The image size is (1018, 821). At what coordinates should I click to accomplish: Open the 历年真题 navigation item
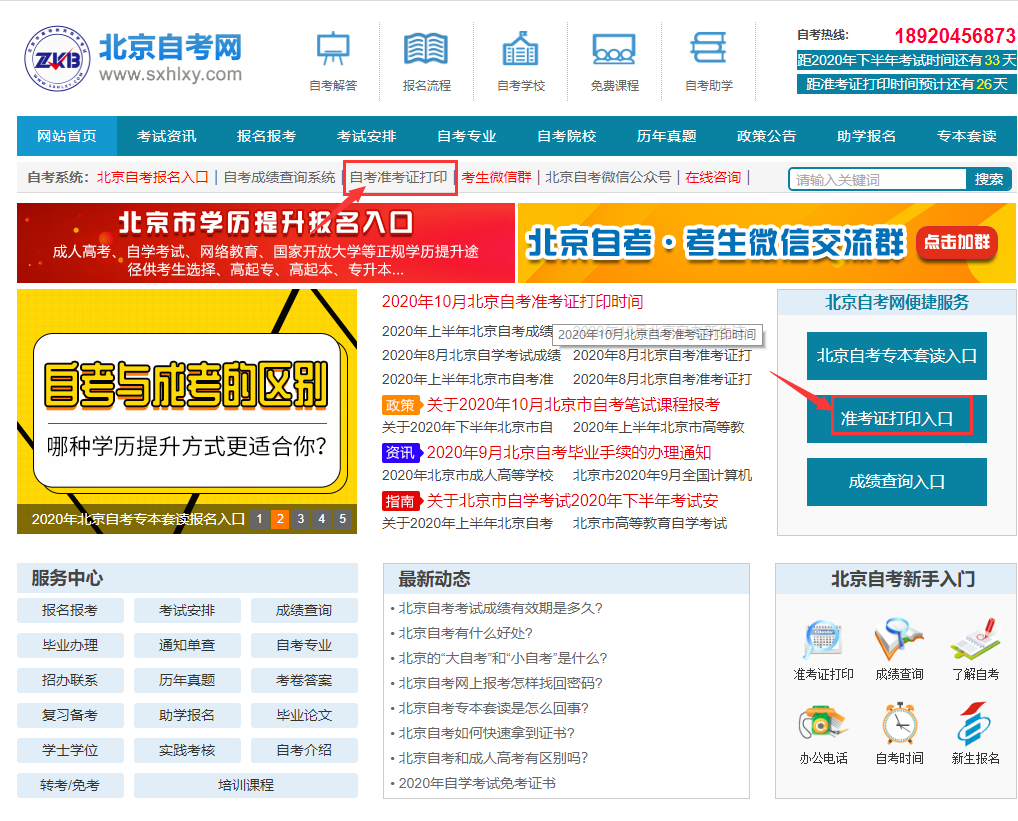(x=666, y=137)
